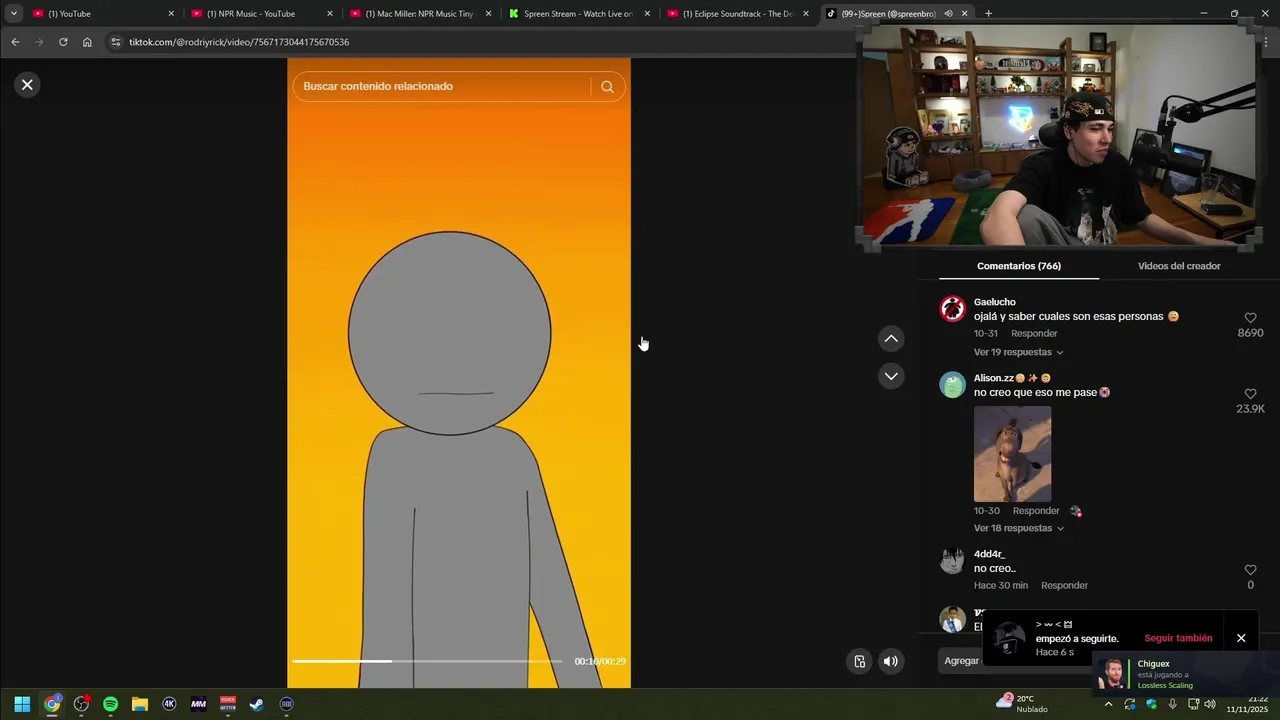
Task: Like 4dd4r_'s comment heart
Action: (1250, 570)
